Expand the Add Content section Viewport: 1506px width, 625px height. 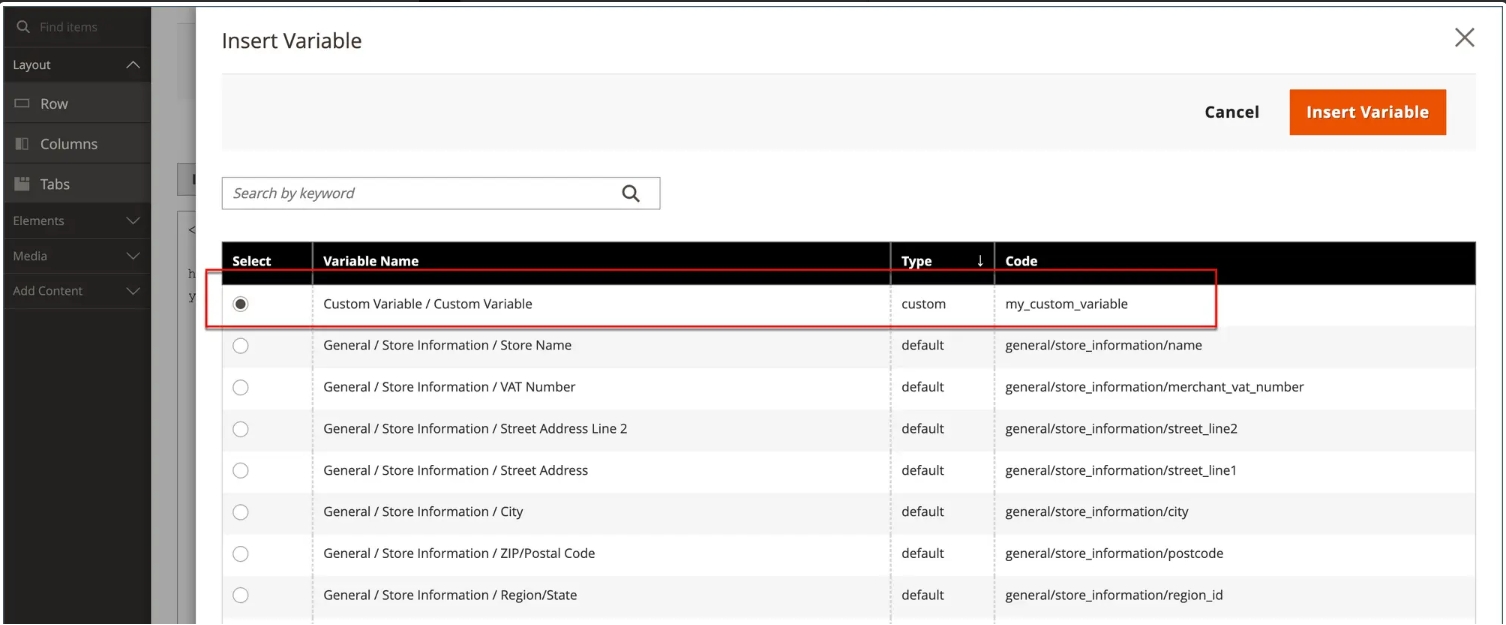[133, 291]
